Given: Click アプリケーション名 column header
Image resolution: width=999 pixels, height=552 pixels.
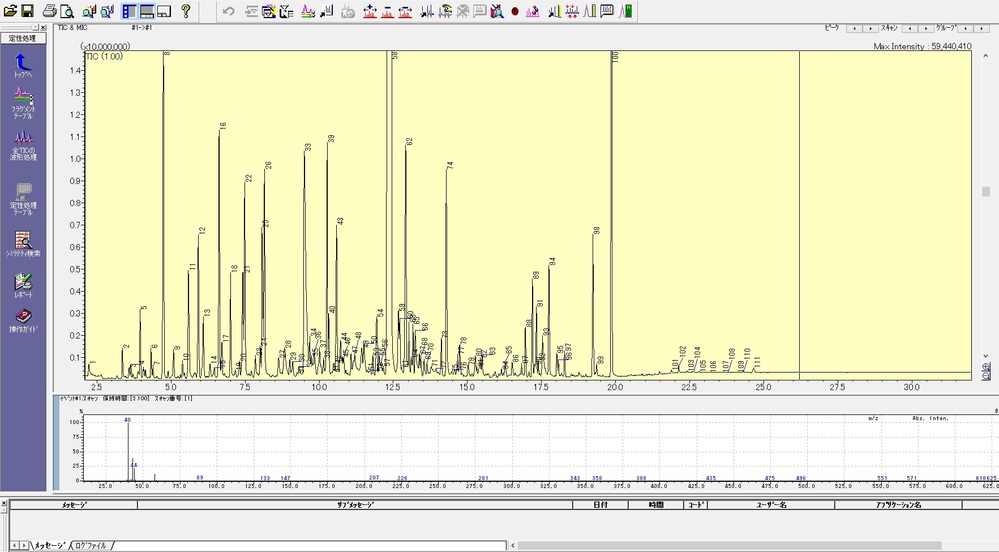Looking at the screenshot, I should 898,505.
